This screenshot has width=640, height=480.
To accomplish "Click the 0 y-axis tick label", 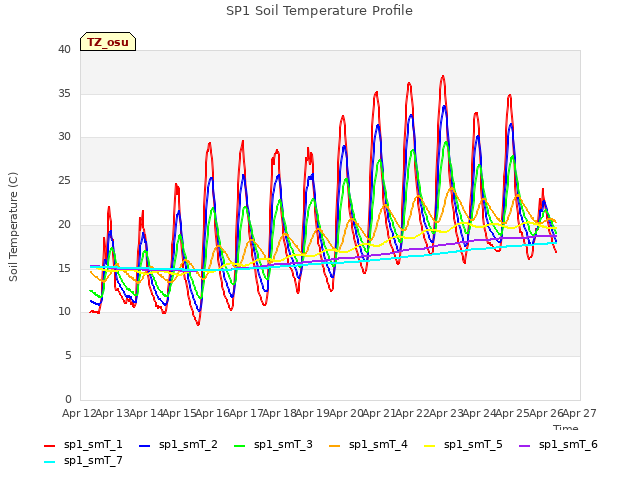I will [68, 399].
